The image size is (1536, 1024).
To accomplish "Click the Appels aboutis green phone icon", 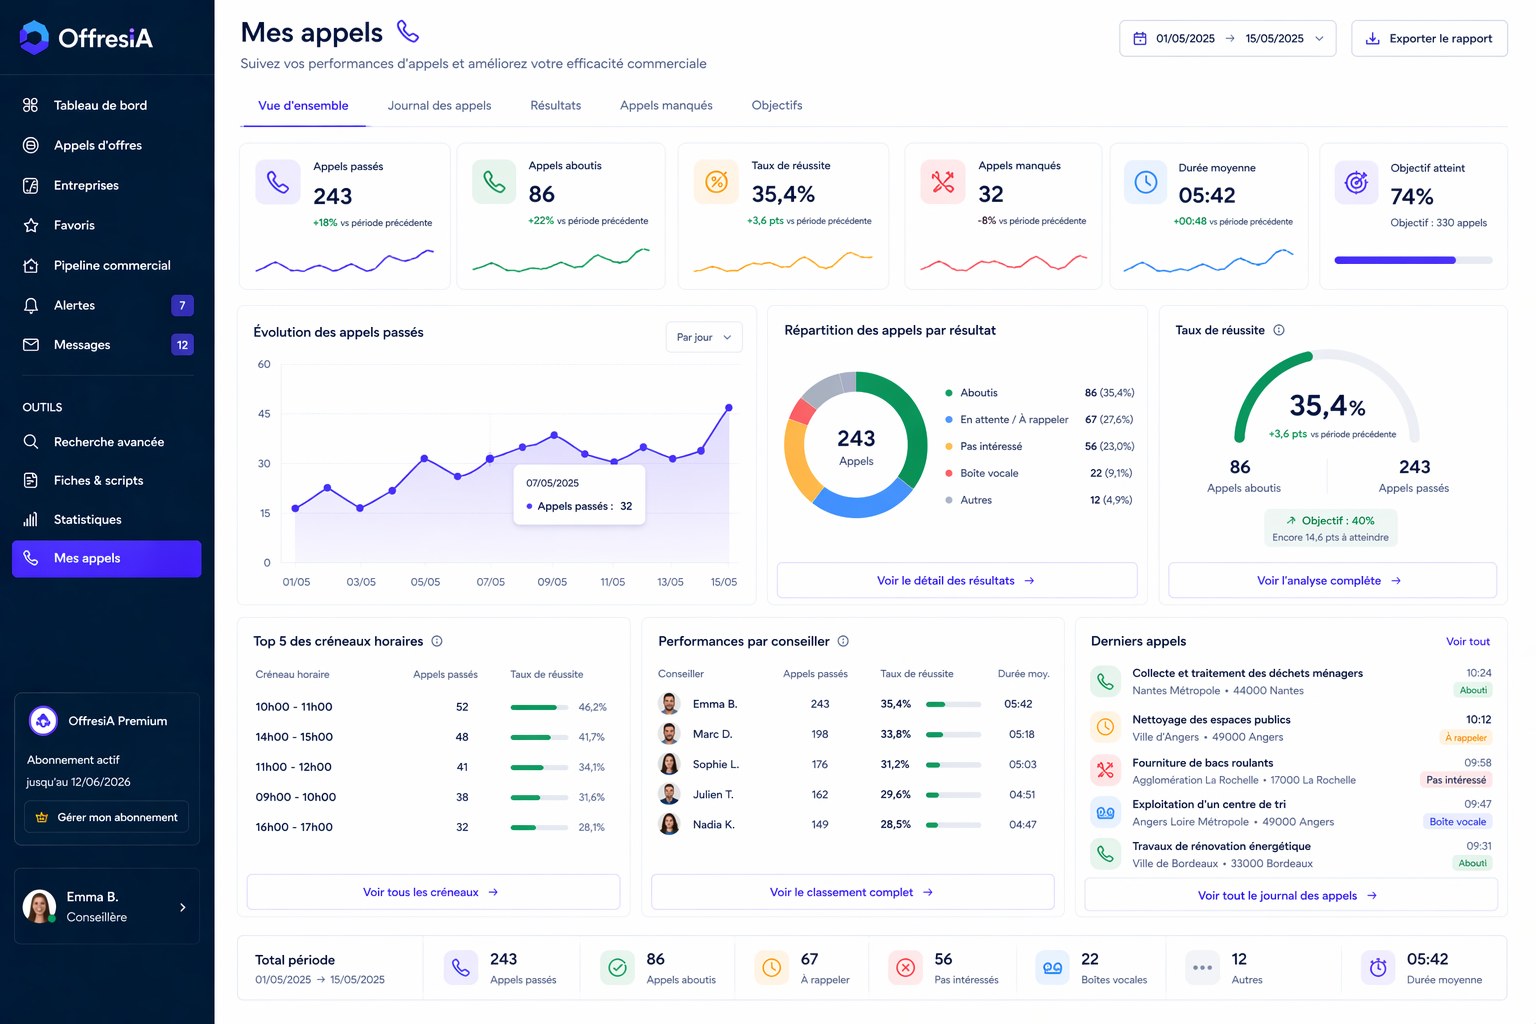I will click(494, 181).
